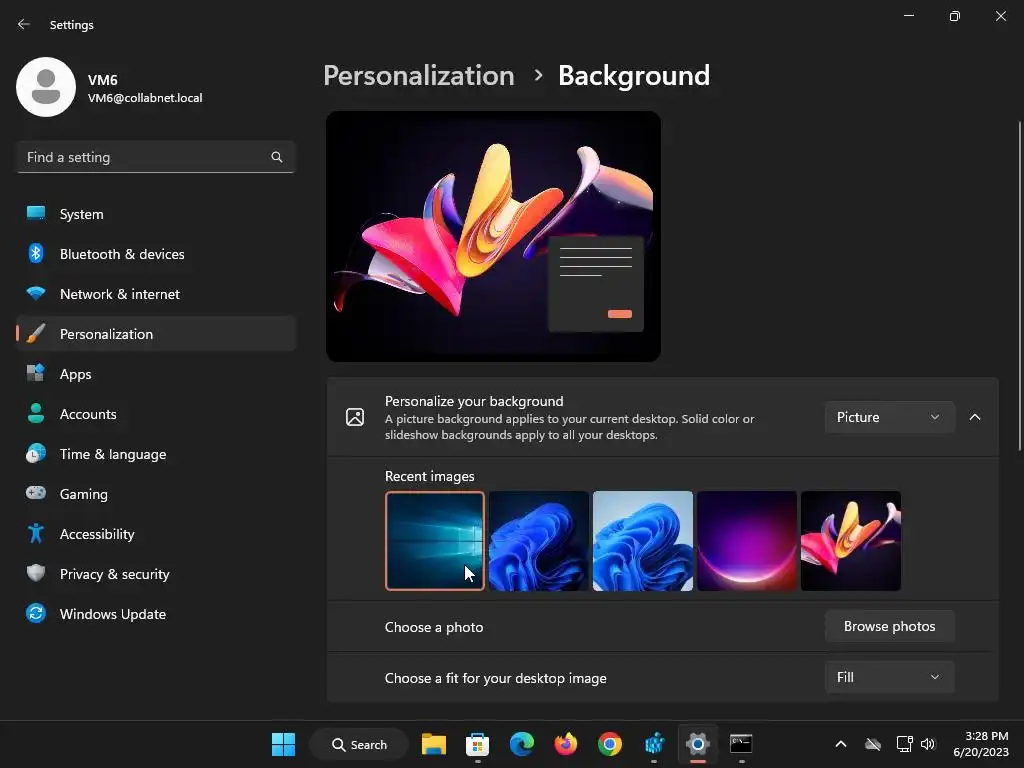Click the Windows Update sync icon
Image resolution: width=1024 pixels, height=768 pixels.
click(36, 613)
